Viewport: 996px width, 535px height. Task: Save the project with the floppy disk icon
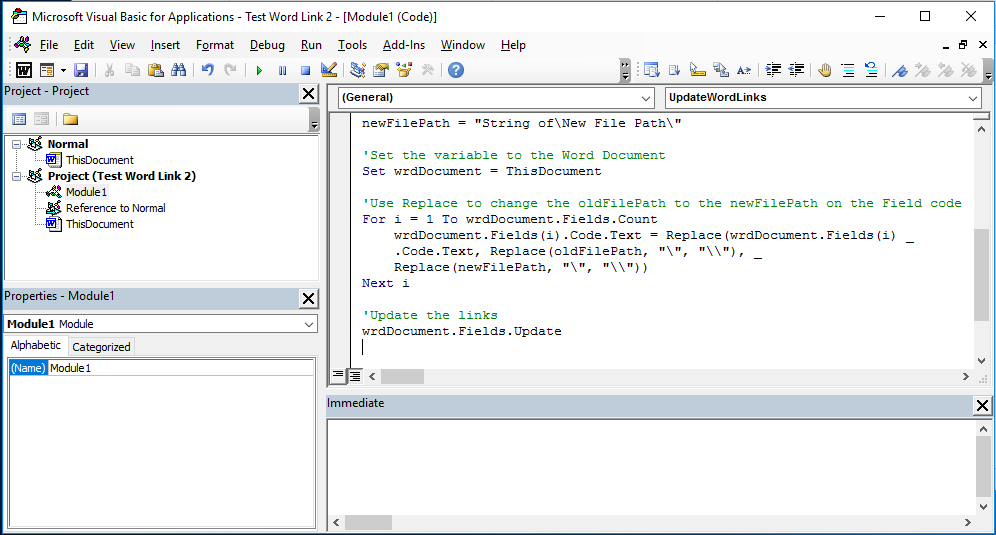[x=81, y=70]
